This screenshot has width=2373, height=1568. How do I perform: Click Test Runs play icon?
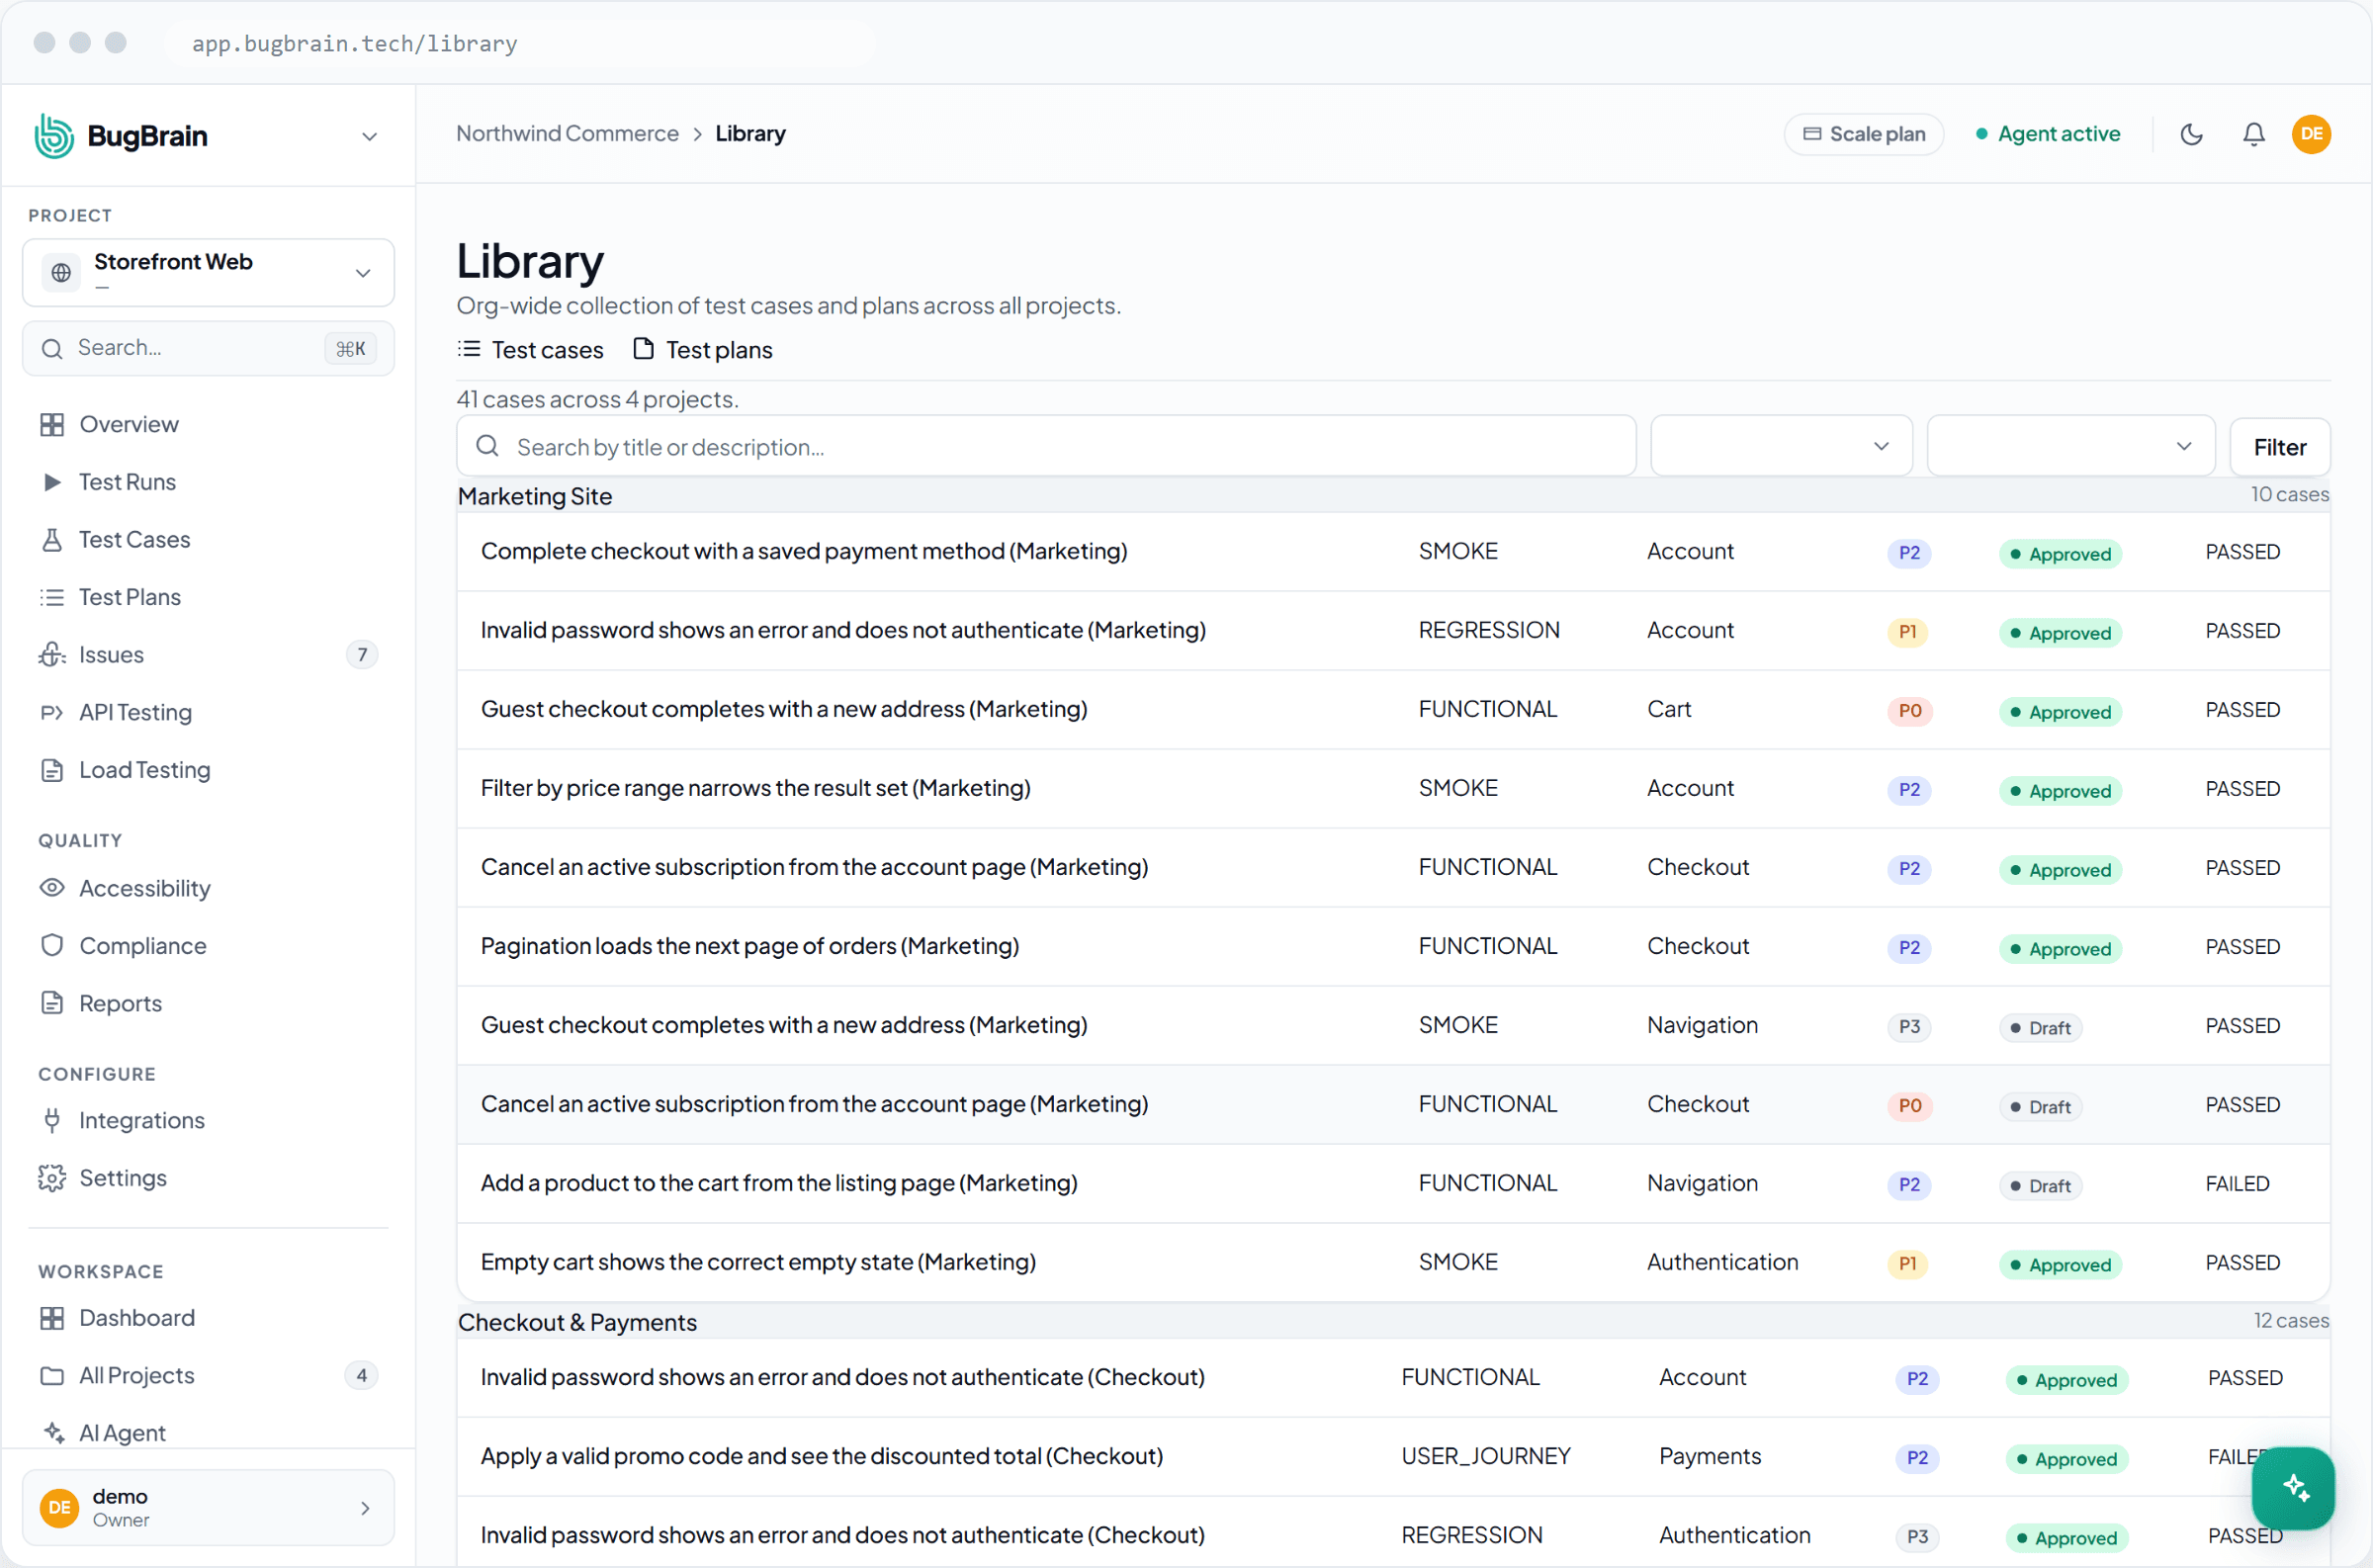52,482
